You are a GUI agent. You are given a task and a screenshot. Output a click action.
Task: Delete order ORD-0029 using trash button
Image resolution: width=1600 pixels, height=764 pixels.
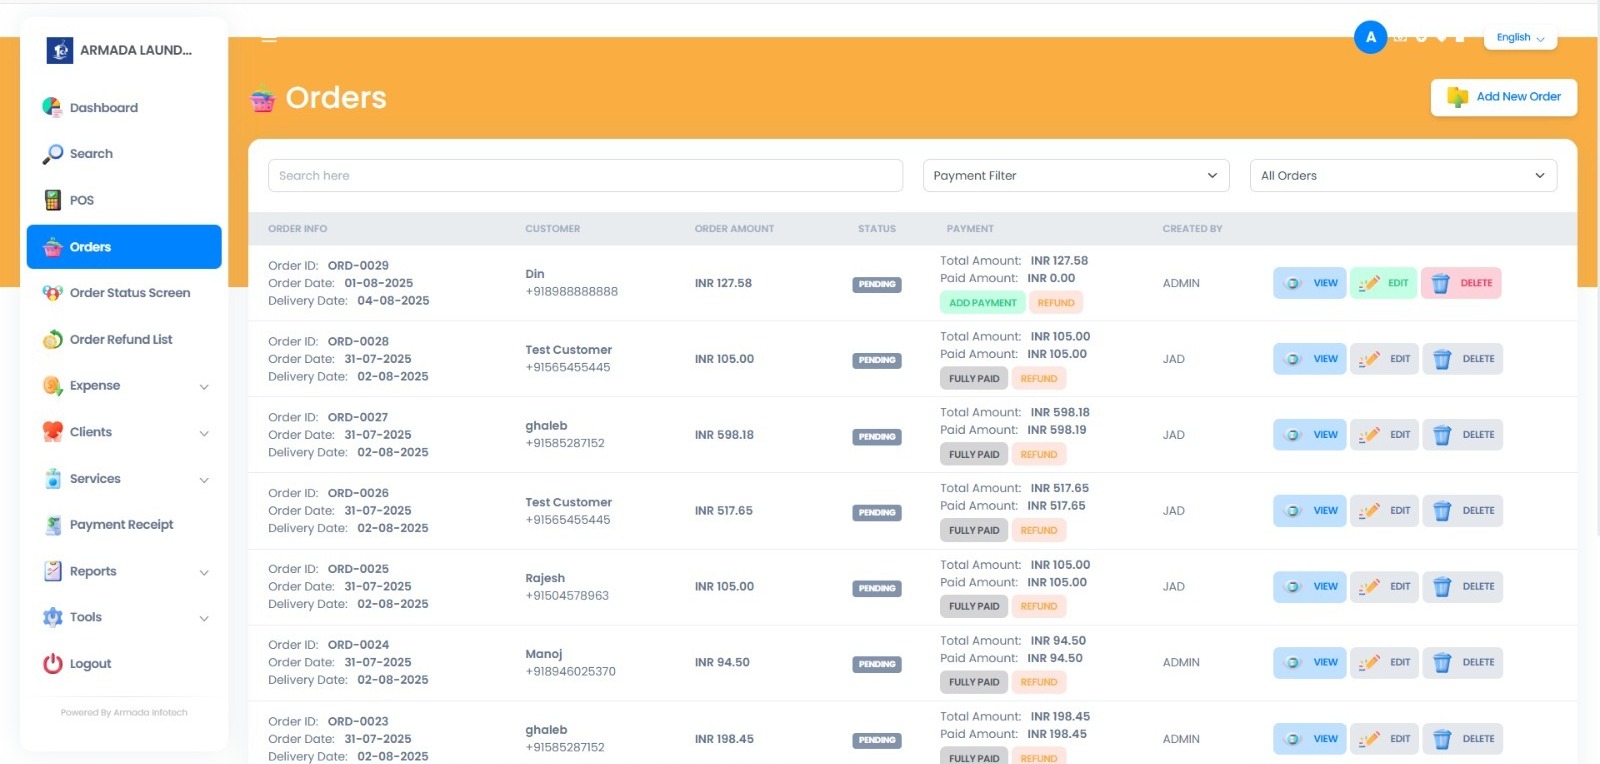[x=1461, y=283]
